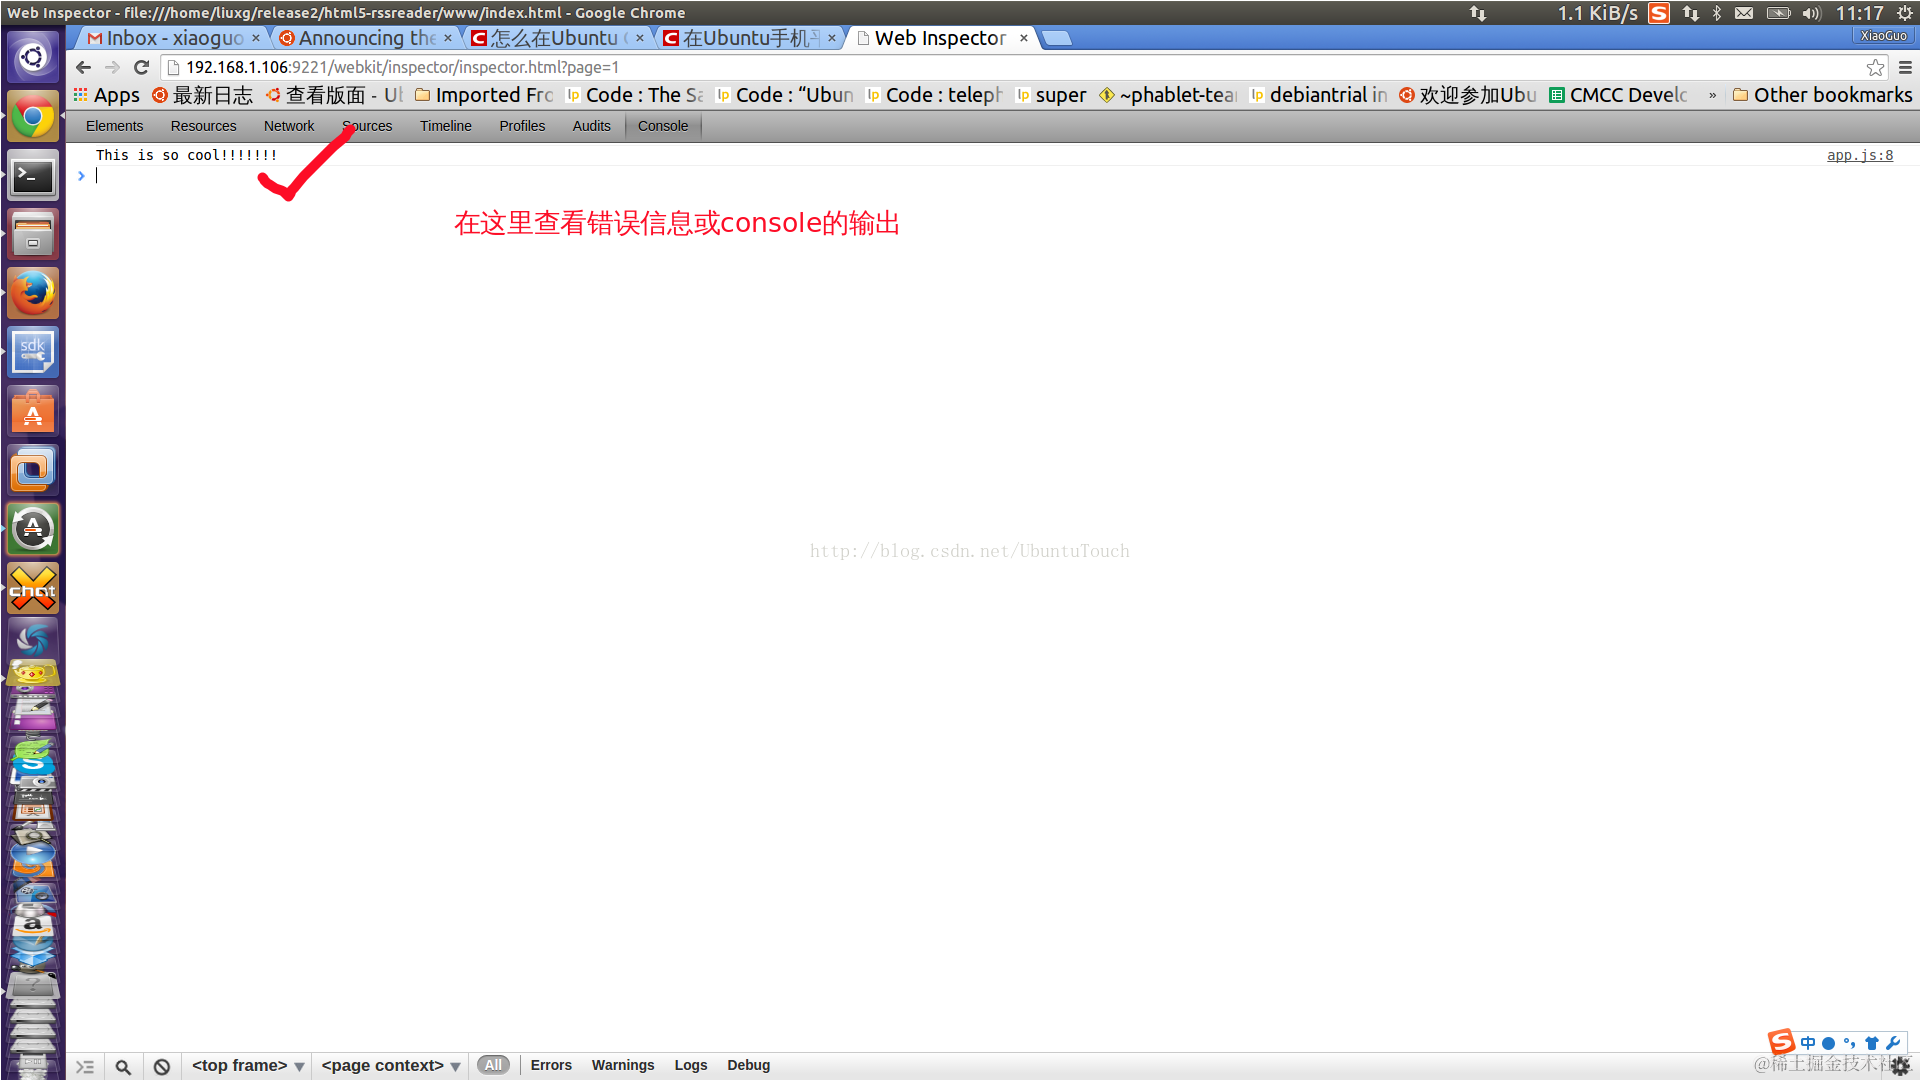Open the app.js:8 source link
This screenshot has height=1080, width=1920.
[1859, 155]
